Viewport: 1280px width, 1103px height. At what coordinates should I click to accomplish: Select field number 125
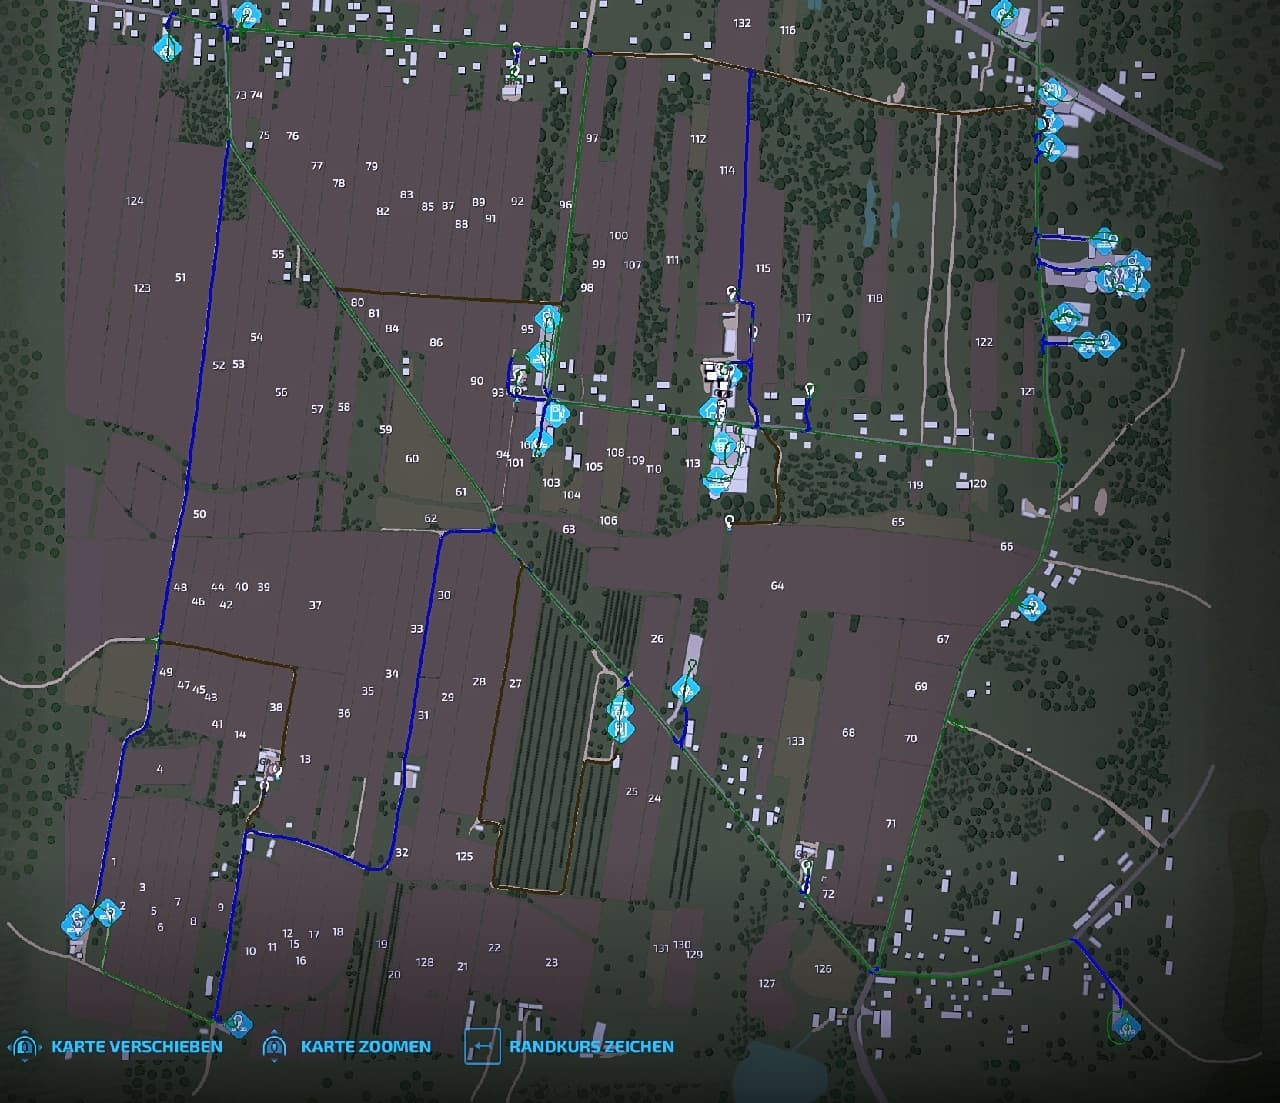[x=464, y=856]
